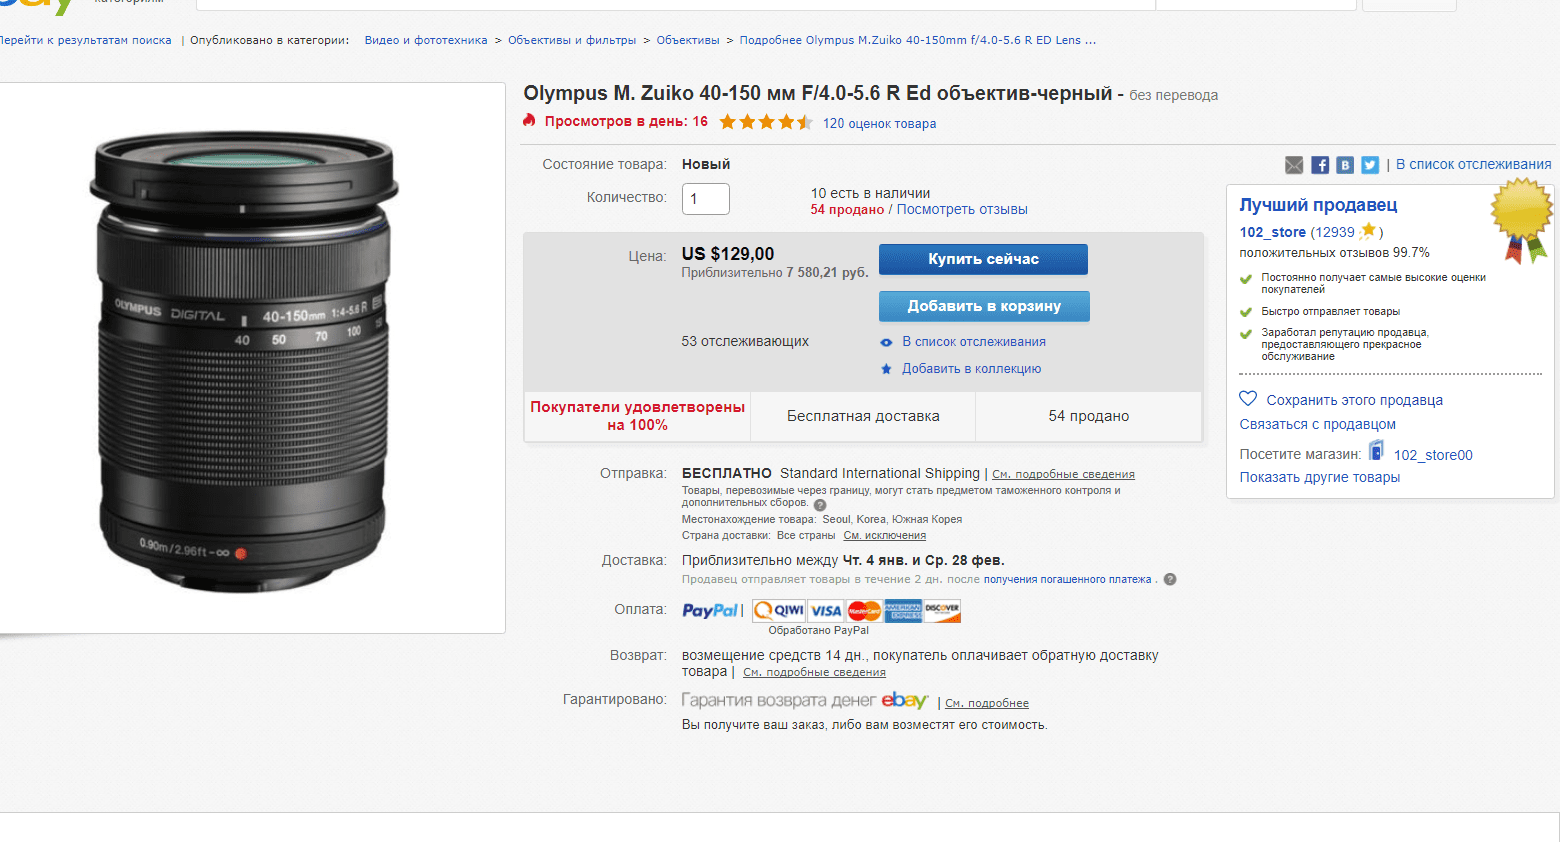Share this item on Facebook
Screen dimensions: 1560x842
(x=1320, y=165)
